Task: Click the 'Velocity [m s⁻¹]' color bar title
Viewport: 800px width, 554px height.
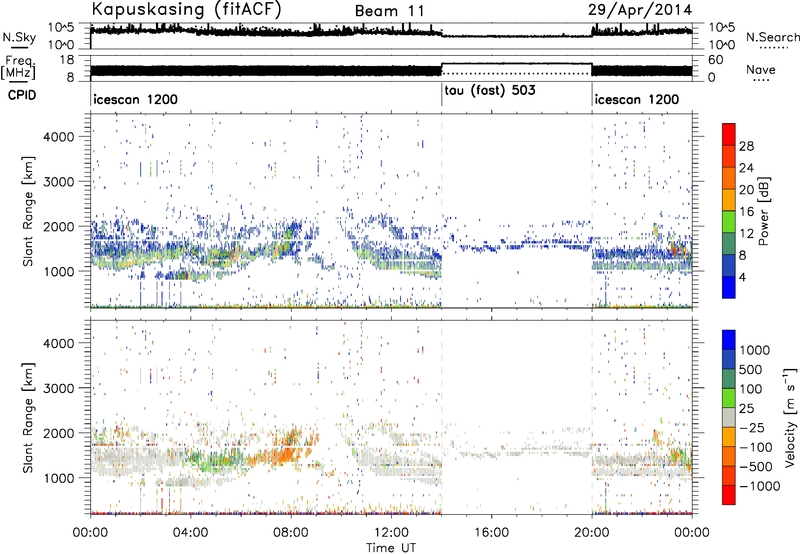Action: (790, 417)
